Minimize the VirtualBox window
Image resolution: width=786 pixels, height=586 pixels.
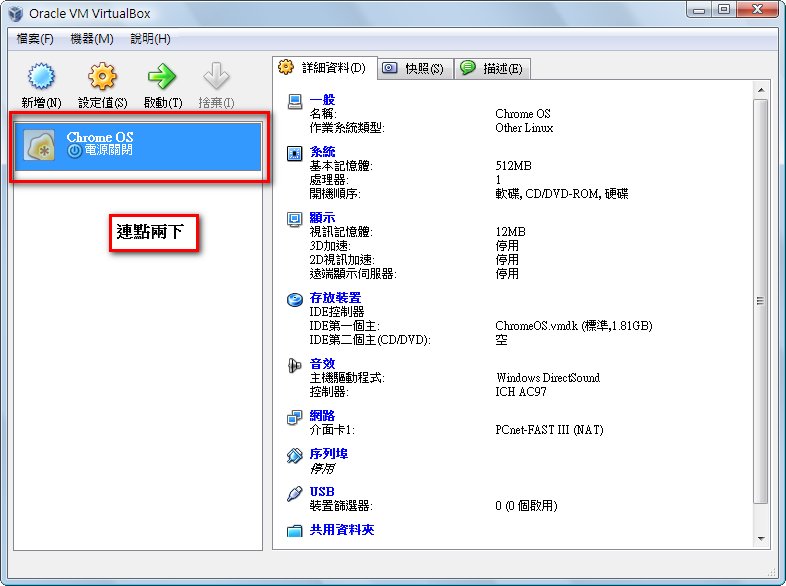tap(699, 9)
